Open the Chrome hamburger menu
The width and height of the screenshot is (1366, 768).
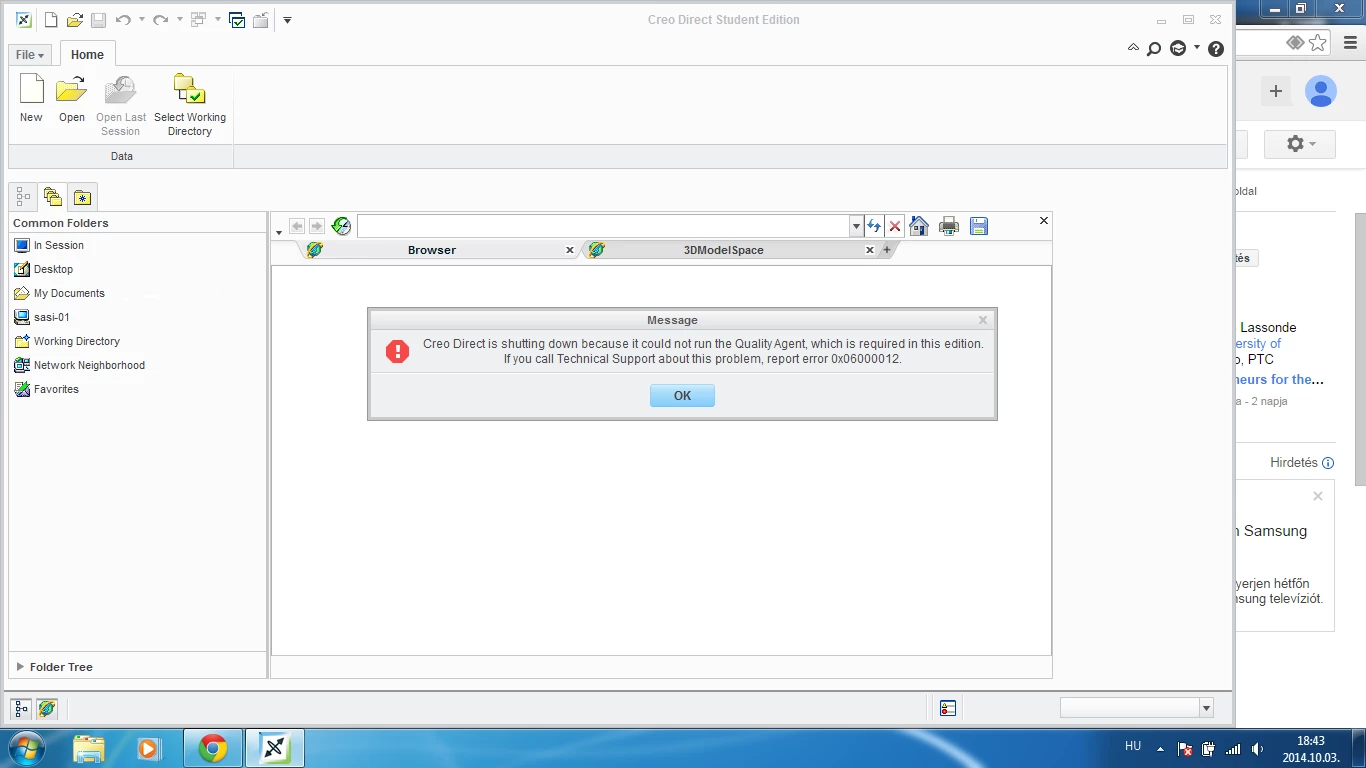click(x=1351, y=43)
